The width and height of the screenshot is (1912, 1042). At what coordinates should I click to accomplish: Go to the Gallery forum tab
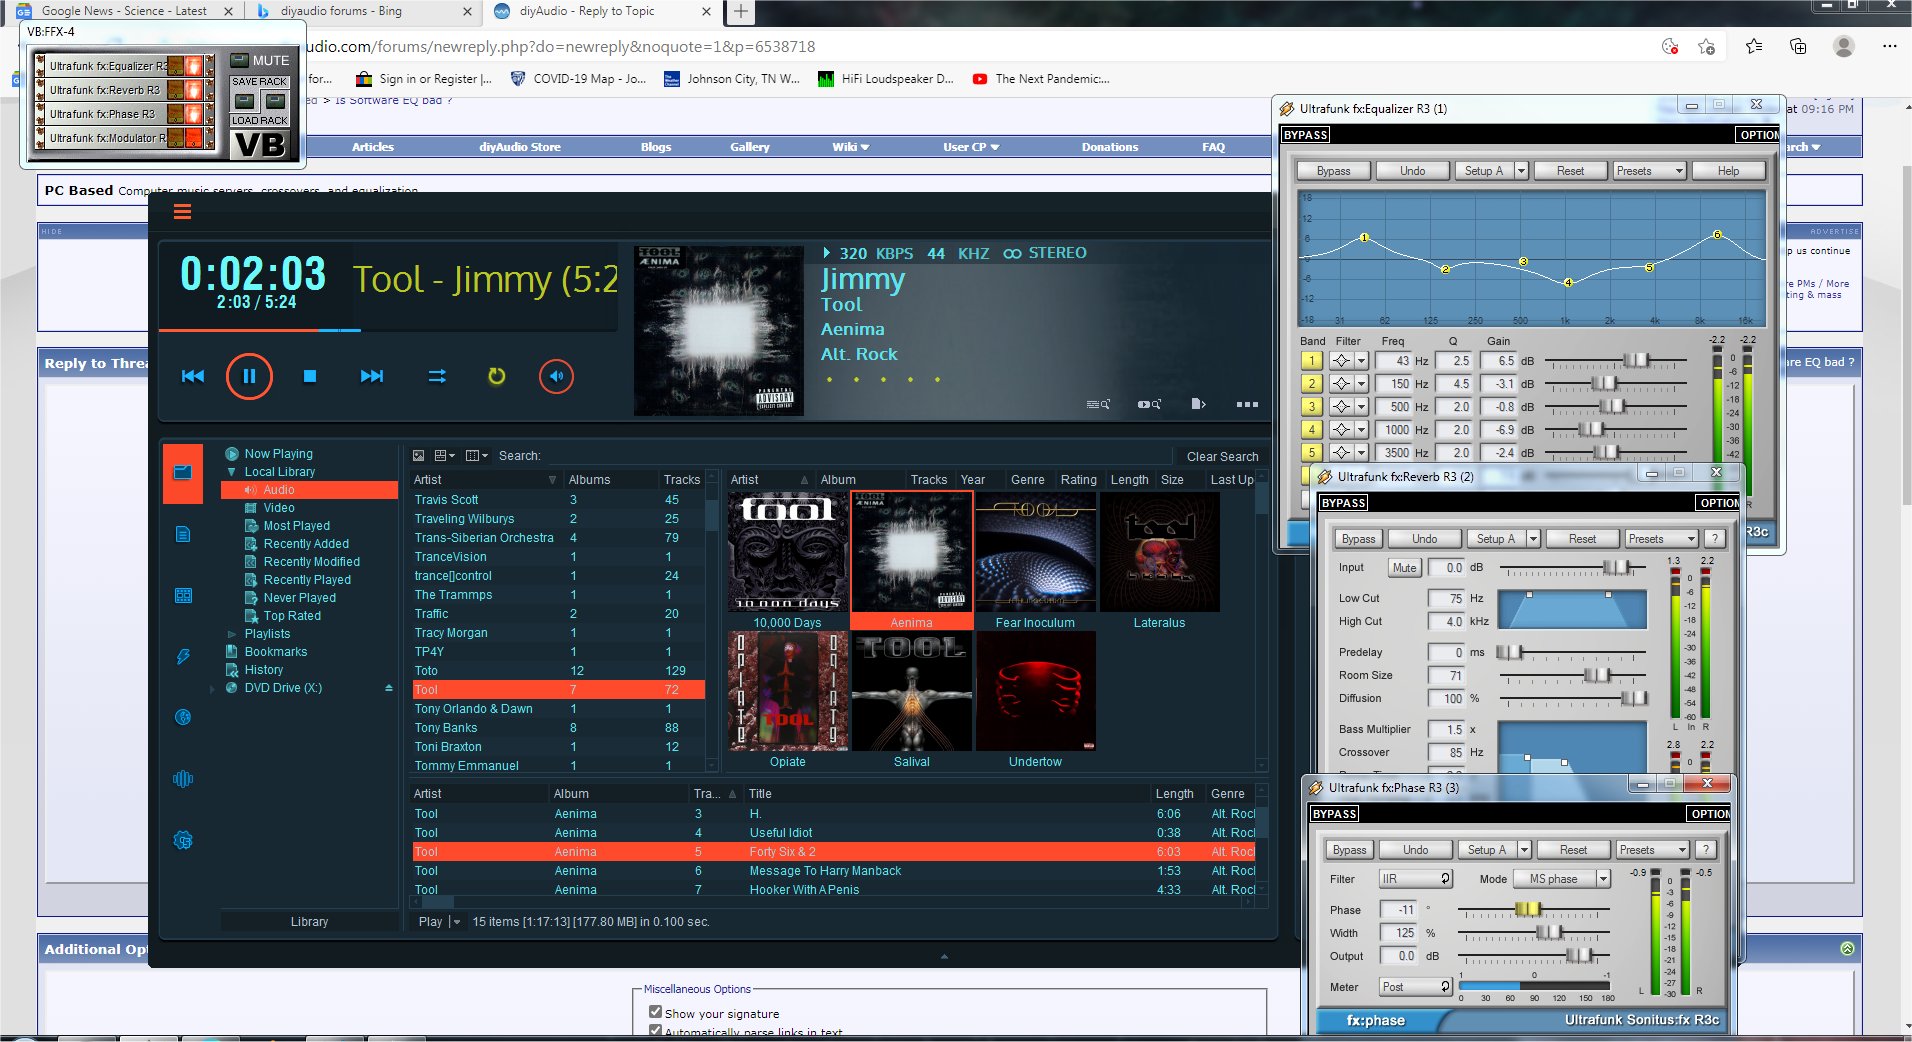coord(749,147)
